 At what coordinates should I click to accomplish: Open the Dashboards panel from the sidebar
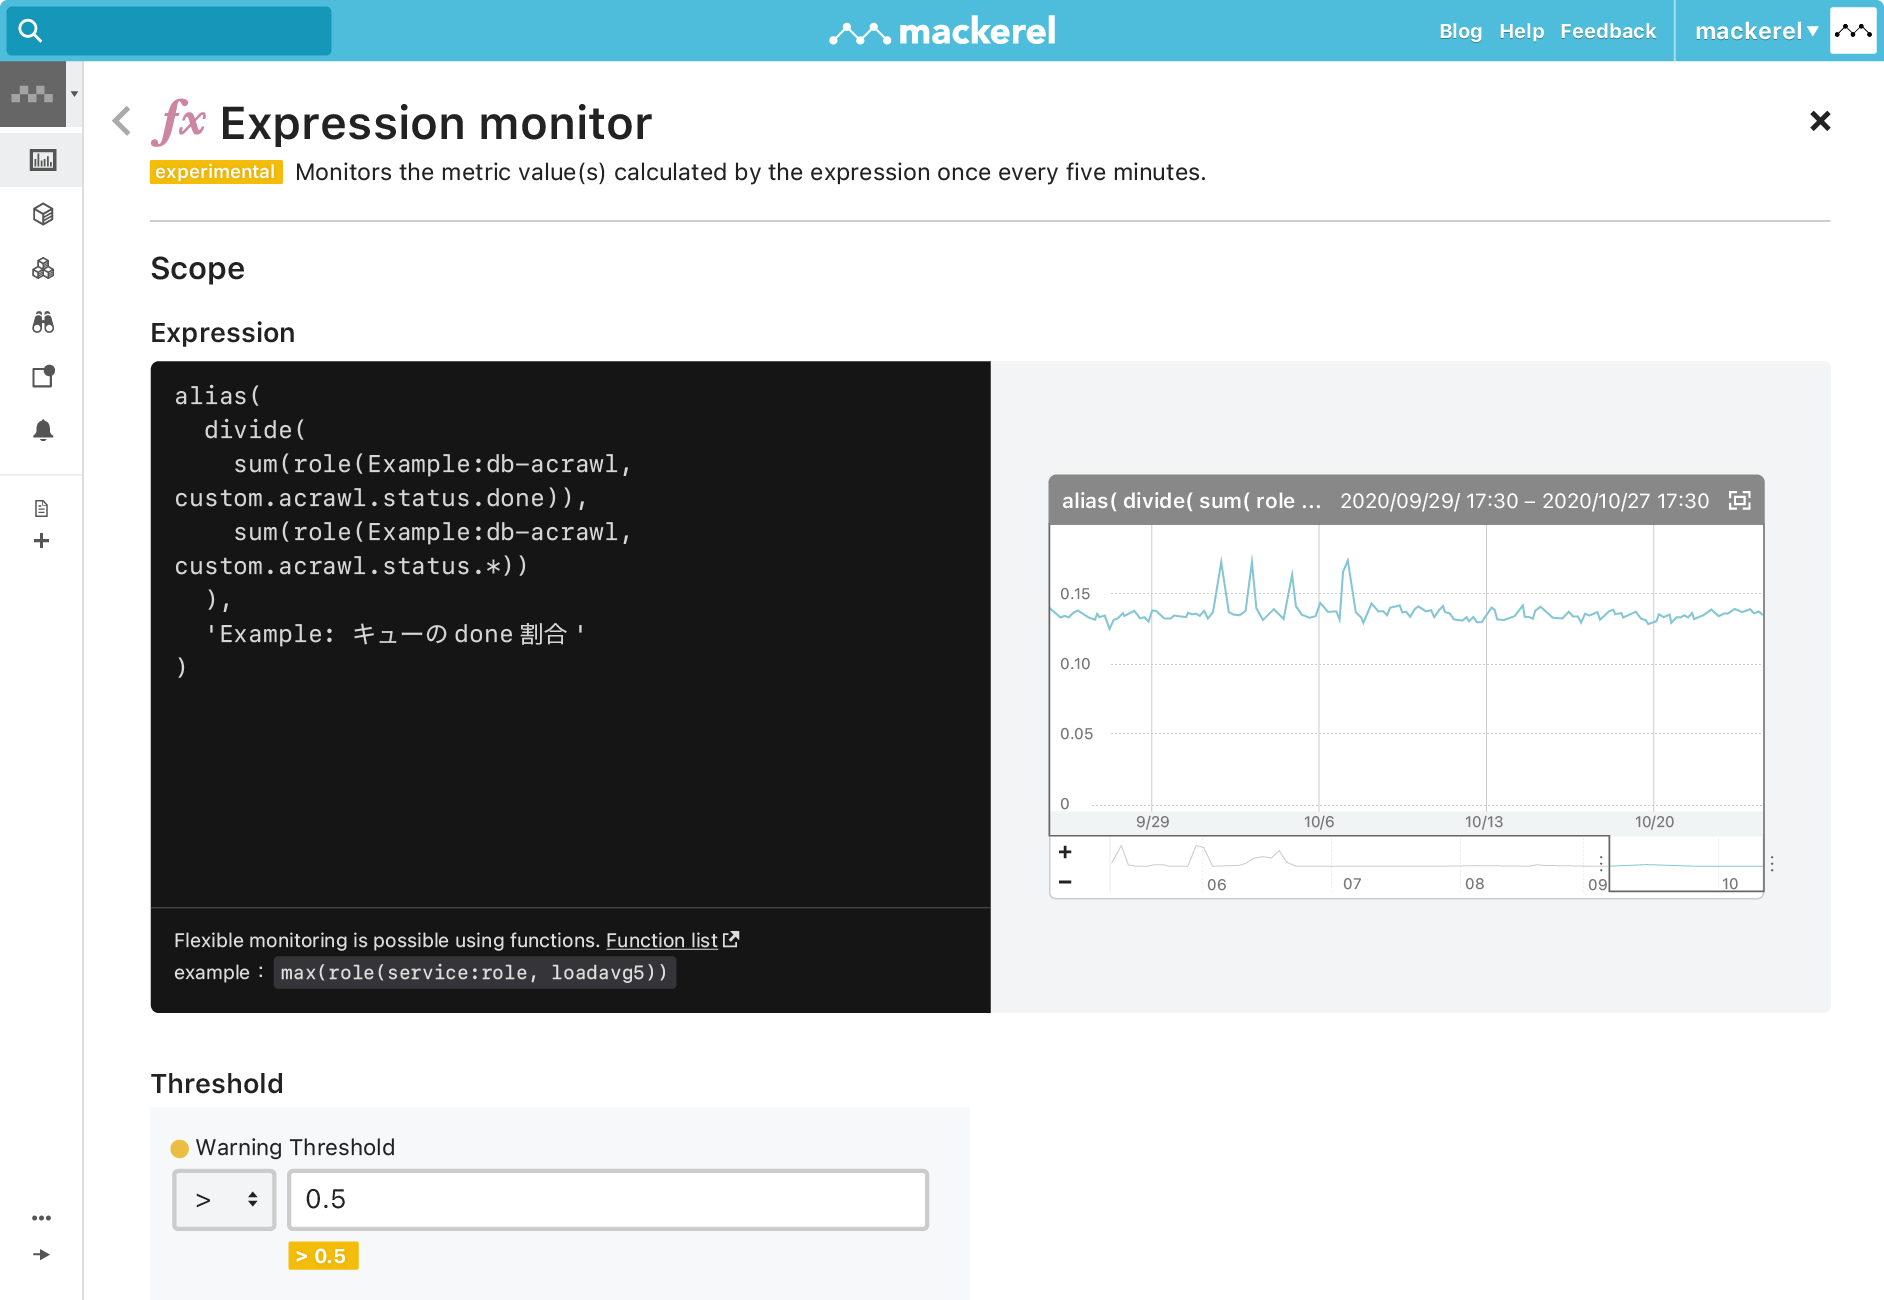click(41, 160)
